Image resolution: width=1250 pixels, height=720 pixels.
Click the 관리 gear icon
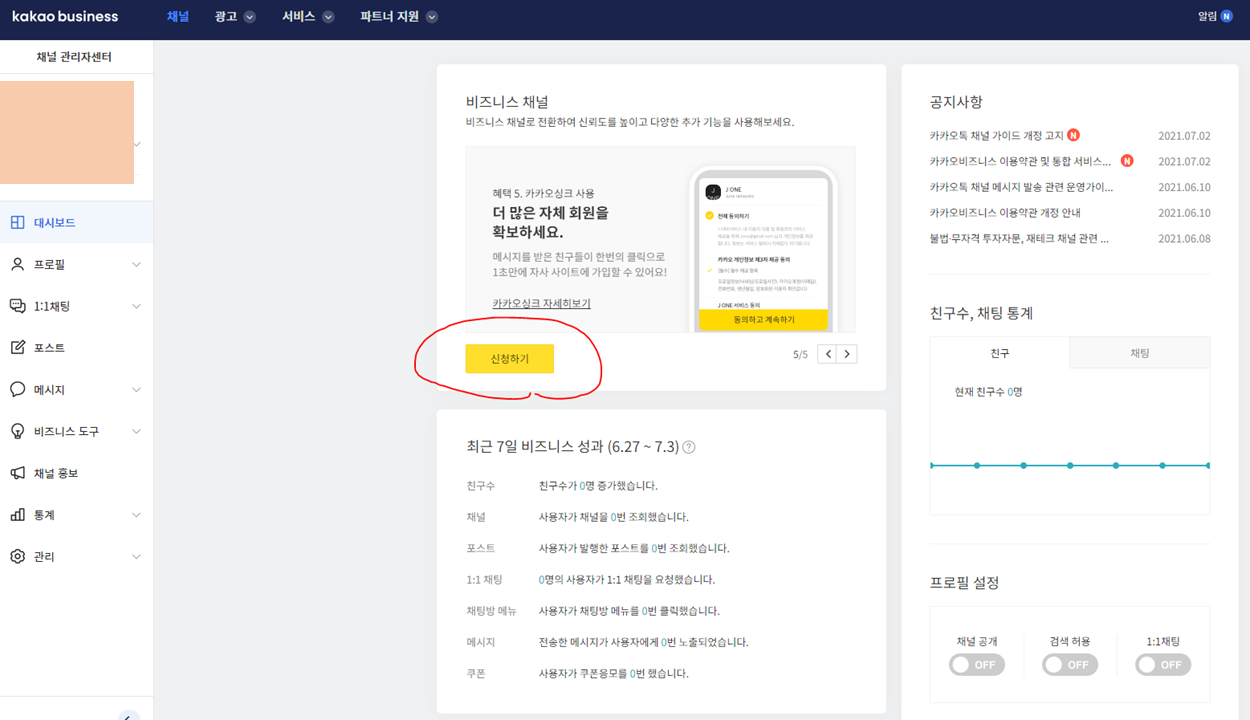tap(17, 556)
